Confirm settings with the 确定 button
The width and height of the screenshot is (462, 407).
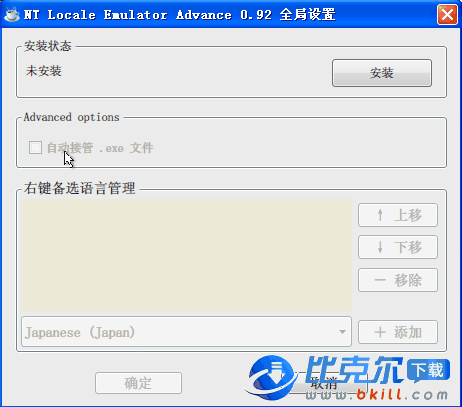[x=138, y=383]
